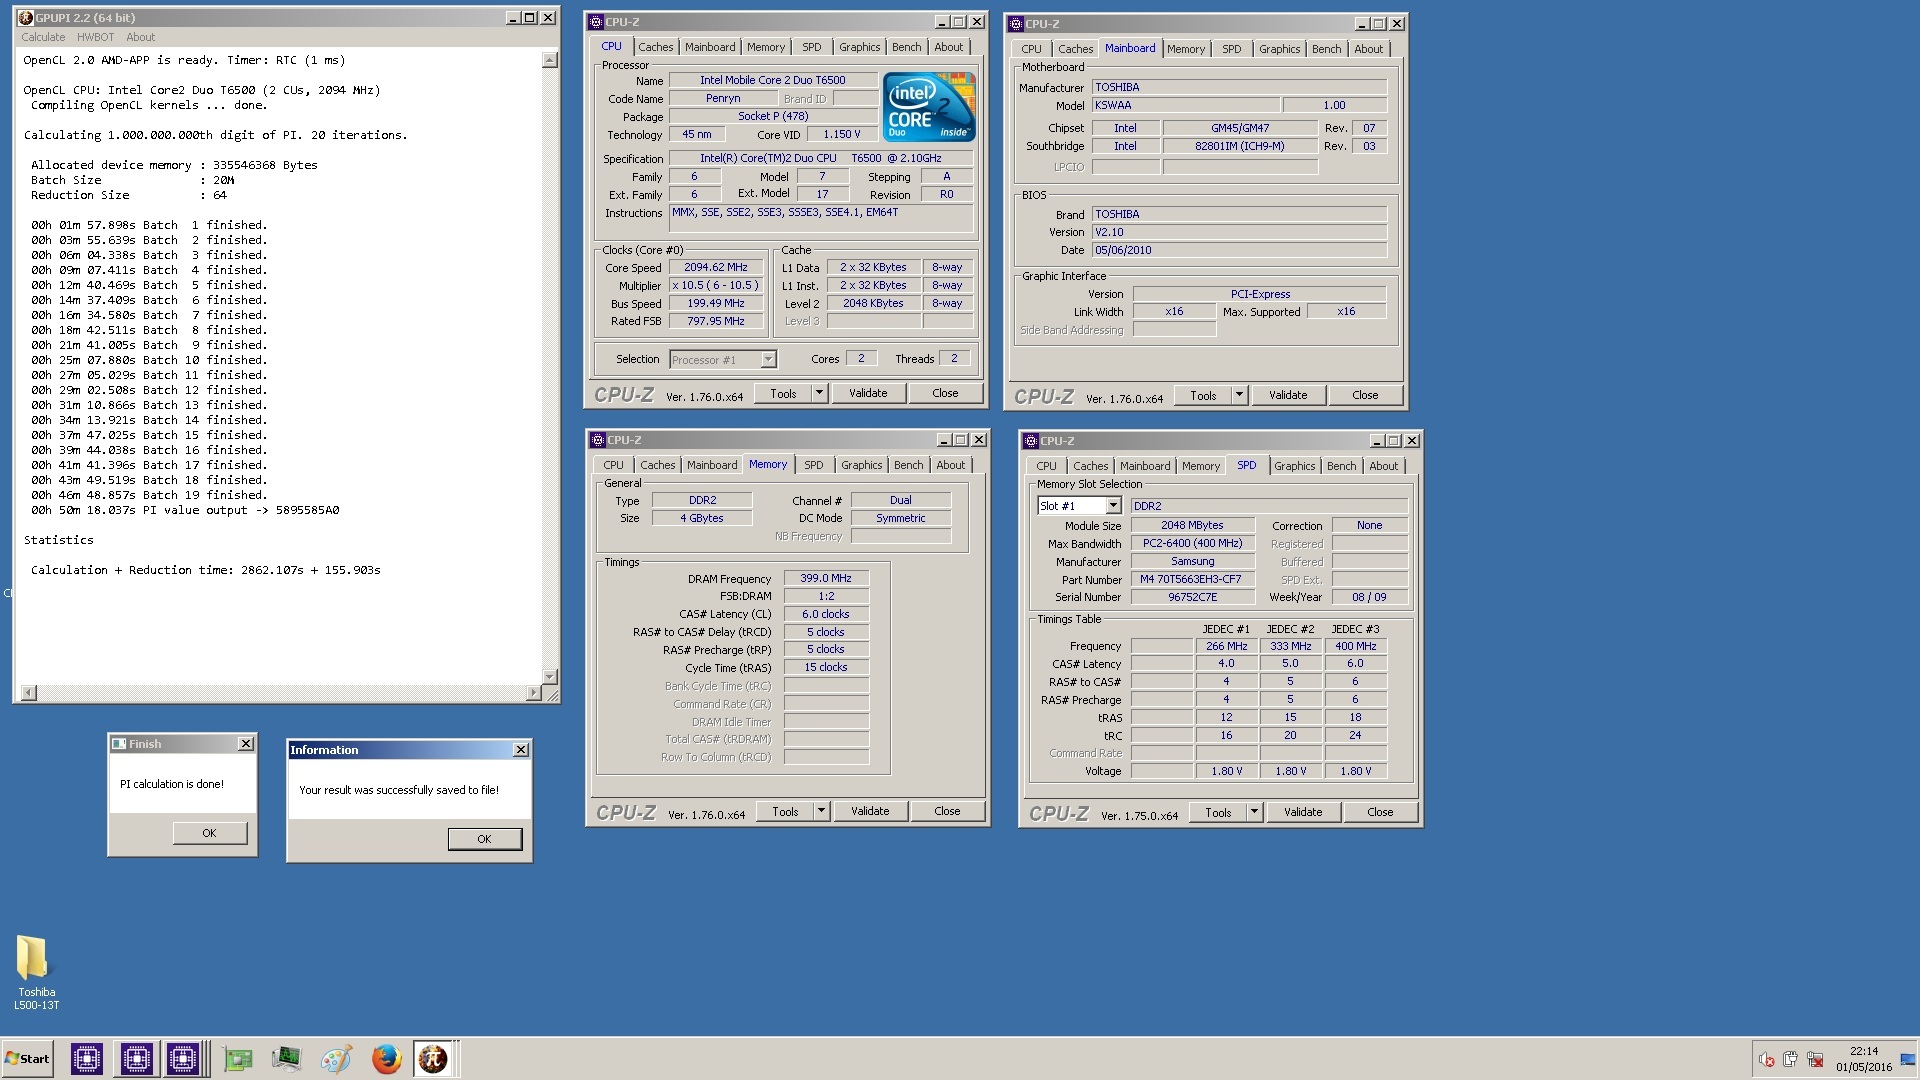Open the Calculate menu in GPUPI
This screenshot has height=1080, width=1920.
point(43,37)
